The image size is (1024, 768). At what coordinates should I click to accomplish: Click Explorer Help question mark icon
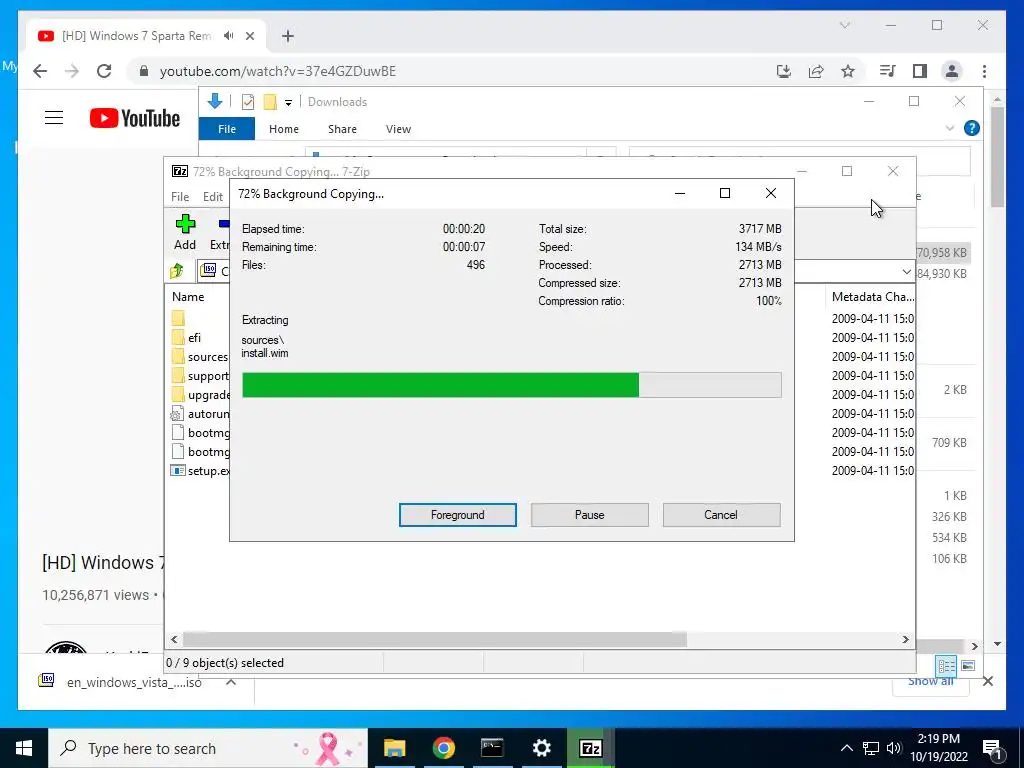coord(971,128)
